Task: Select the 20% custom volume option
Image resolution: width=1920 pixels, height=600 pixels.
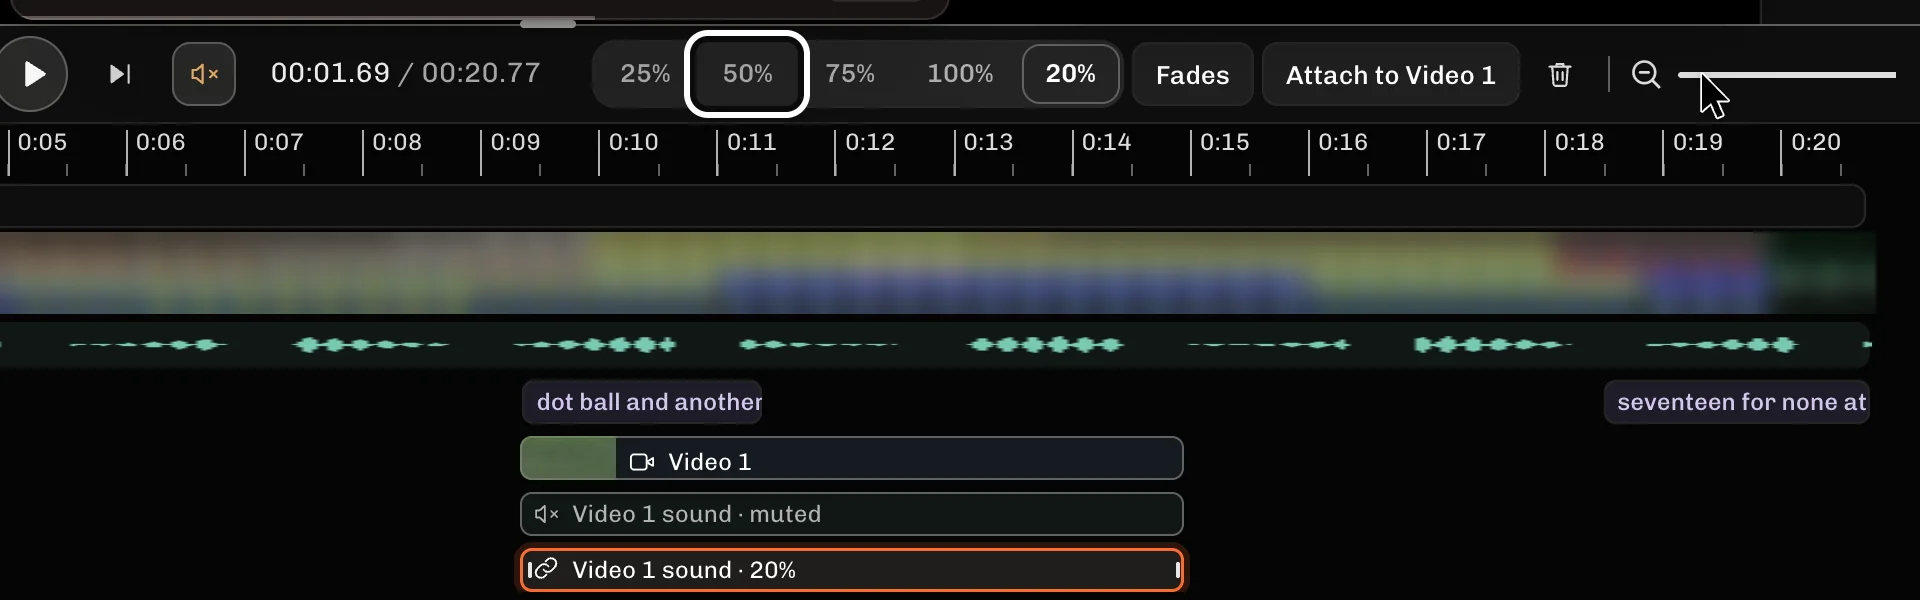Action: click(x=1070, y=74)
